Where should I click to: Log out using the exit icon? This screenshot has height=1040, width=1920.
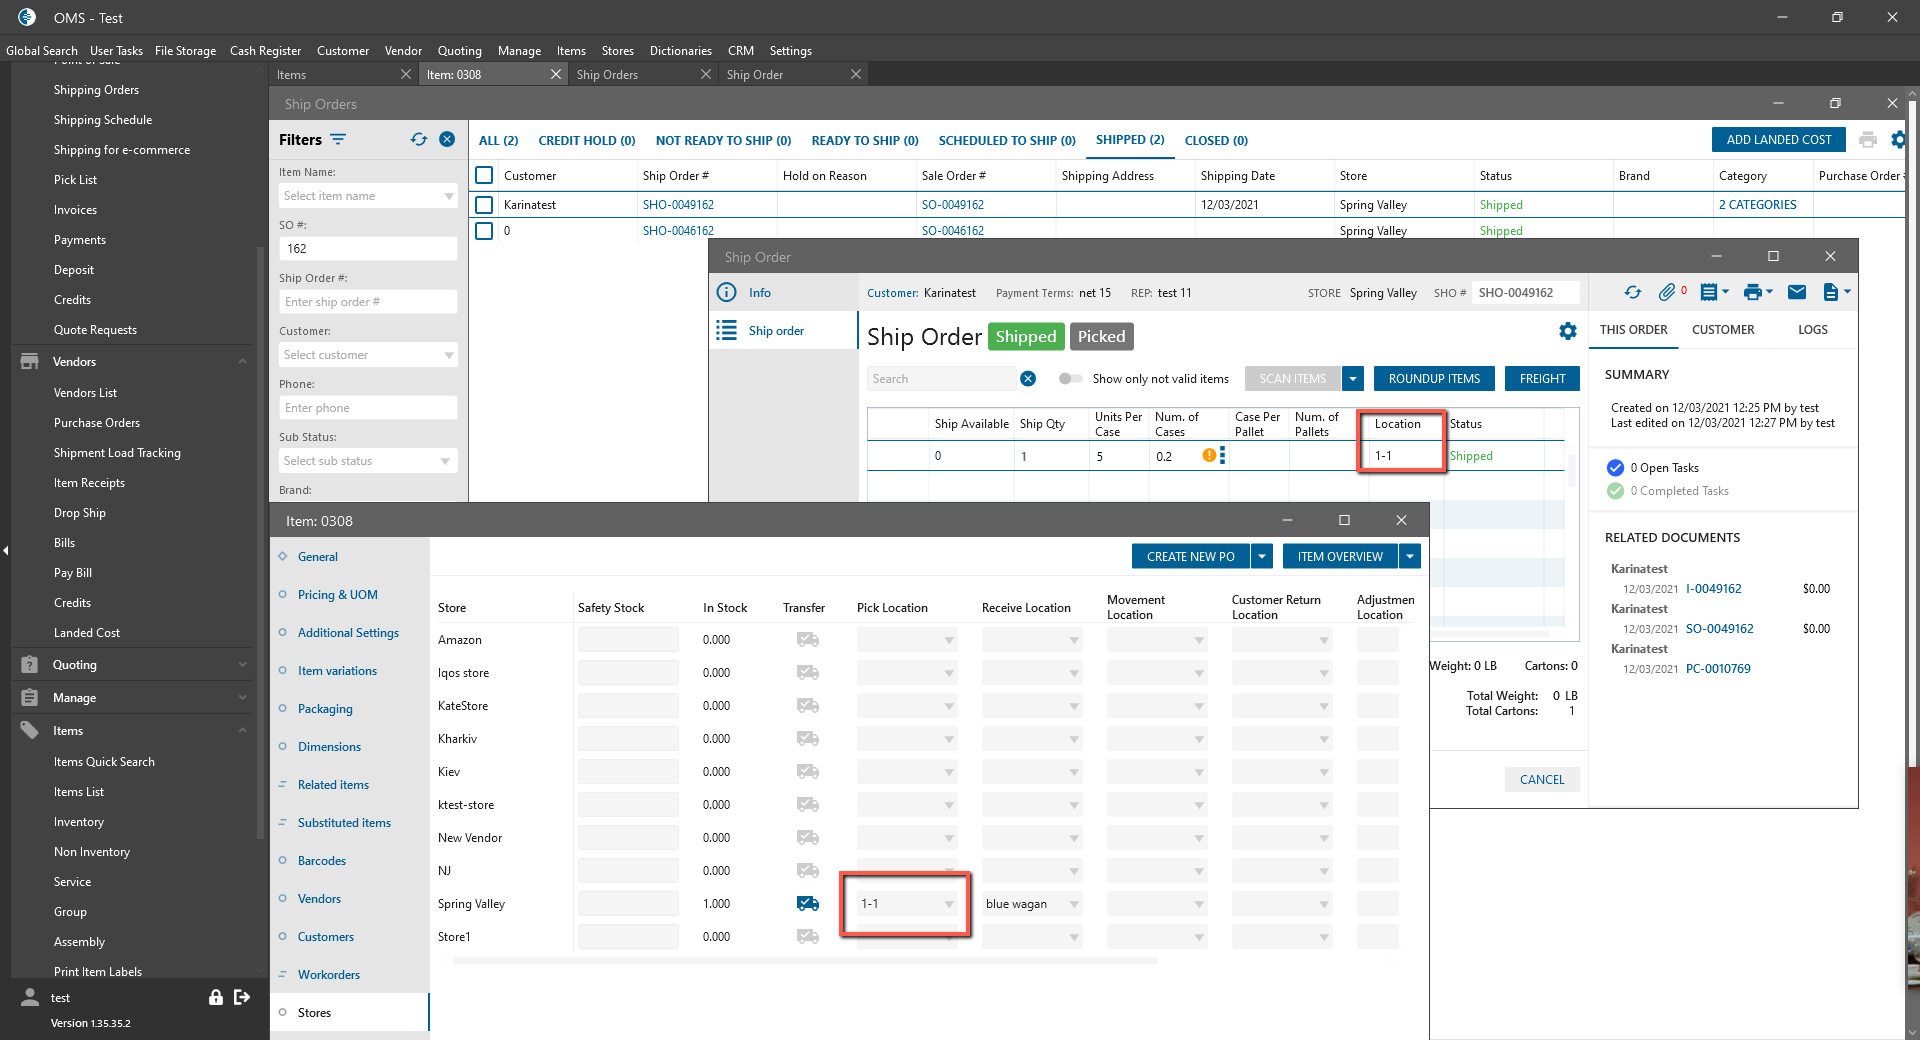(242, 997)
